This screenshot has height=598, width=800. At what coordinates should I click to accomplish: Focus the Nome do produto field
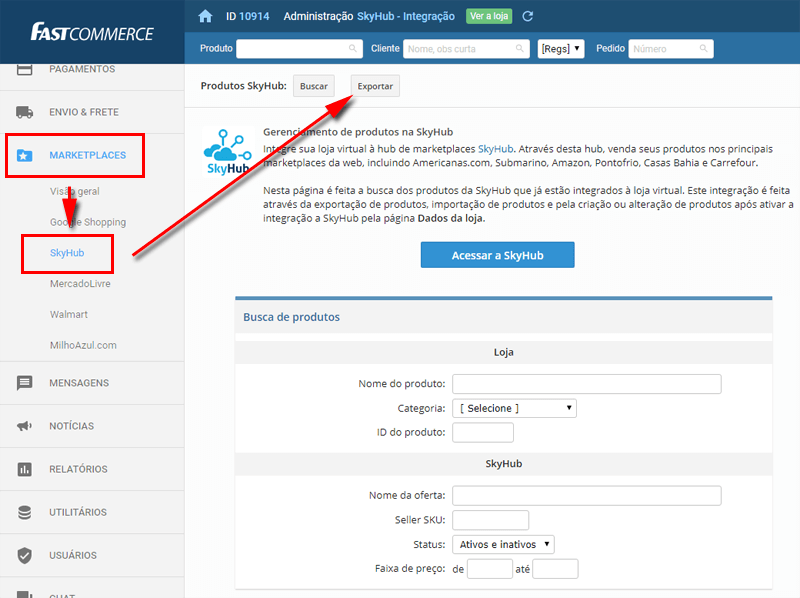[587, 384]
